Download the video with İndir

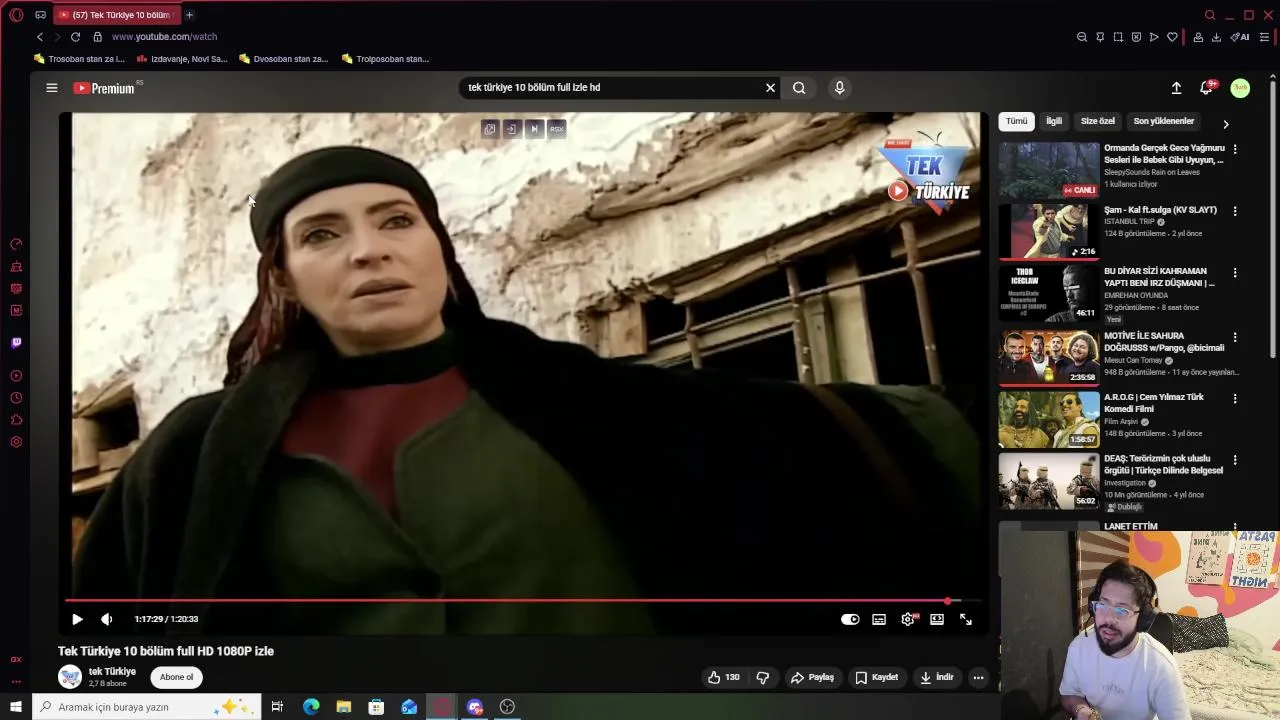coord(937,677)
